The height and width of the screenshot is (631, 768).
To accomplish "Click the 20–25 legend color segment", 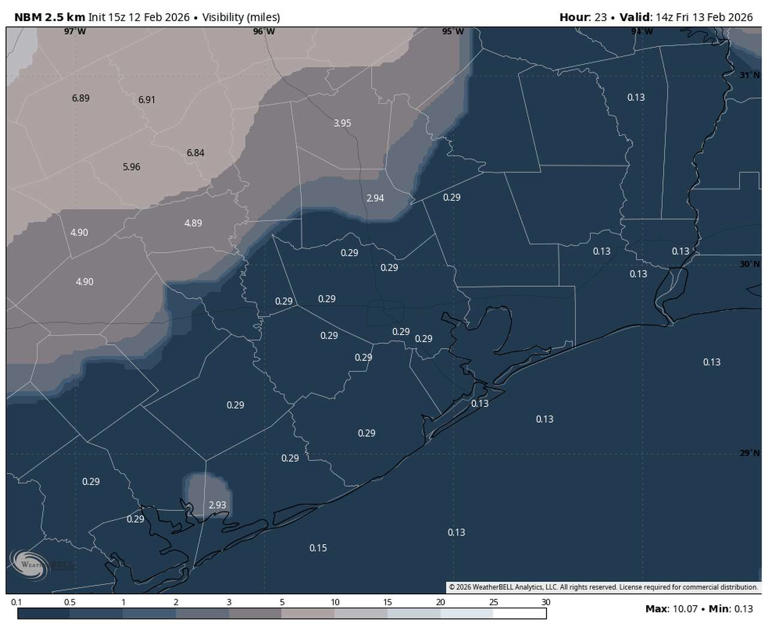I will point(467,613).
